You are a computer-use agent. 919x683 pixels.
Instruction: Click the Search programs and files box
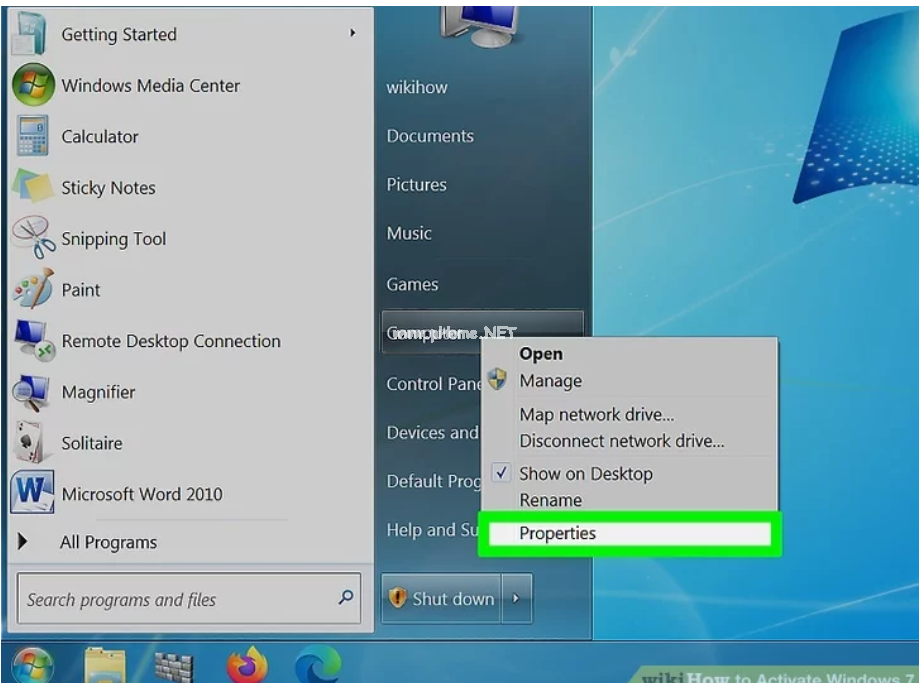175,600
